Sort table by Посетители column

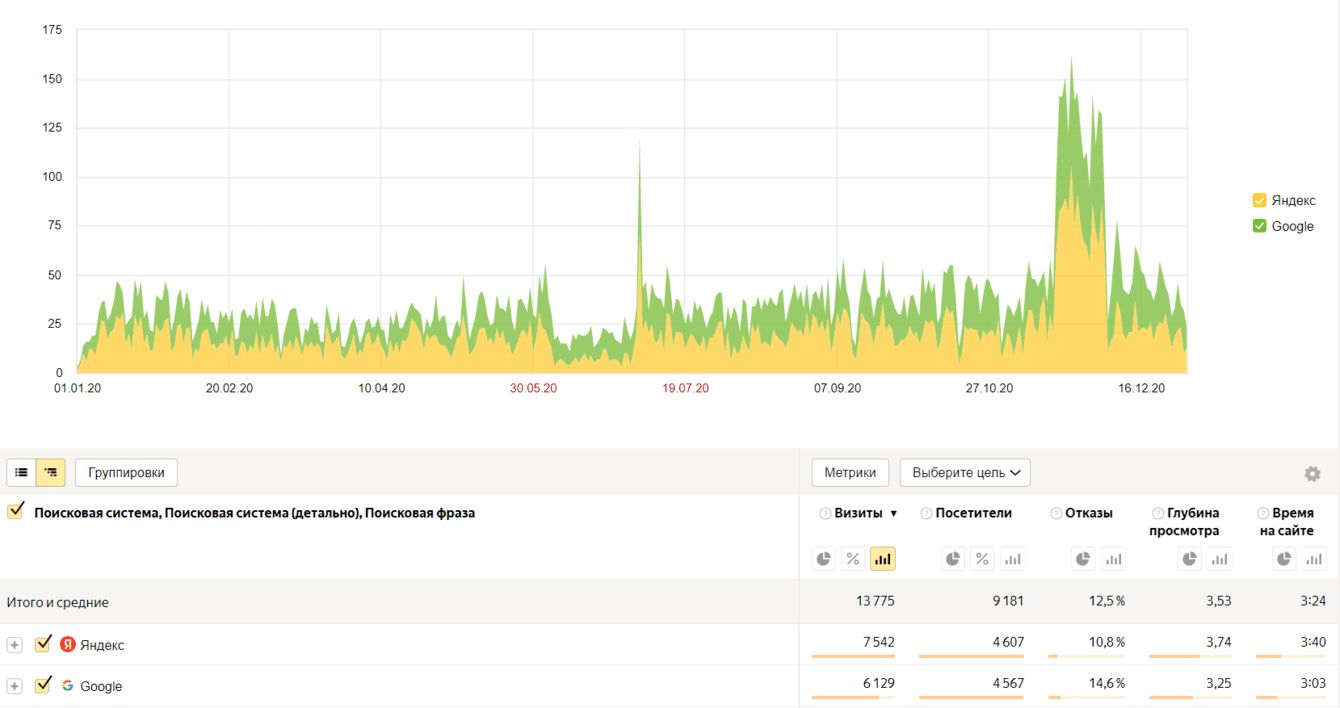point(973,513)
